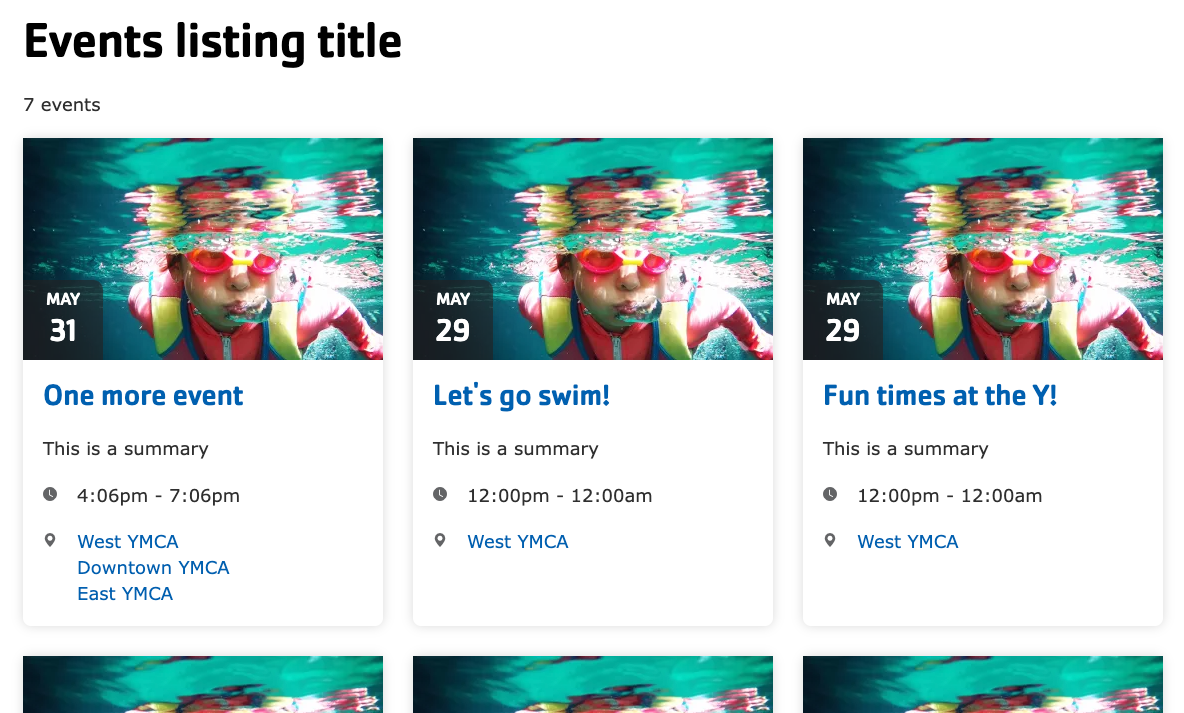Open the Fun times at the Y! link
Viewport: 1184px width, 713px height.
(x=940, y=396)
